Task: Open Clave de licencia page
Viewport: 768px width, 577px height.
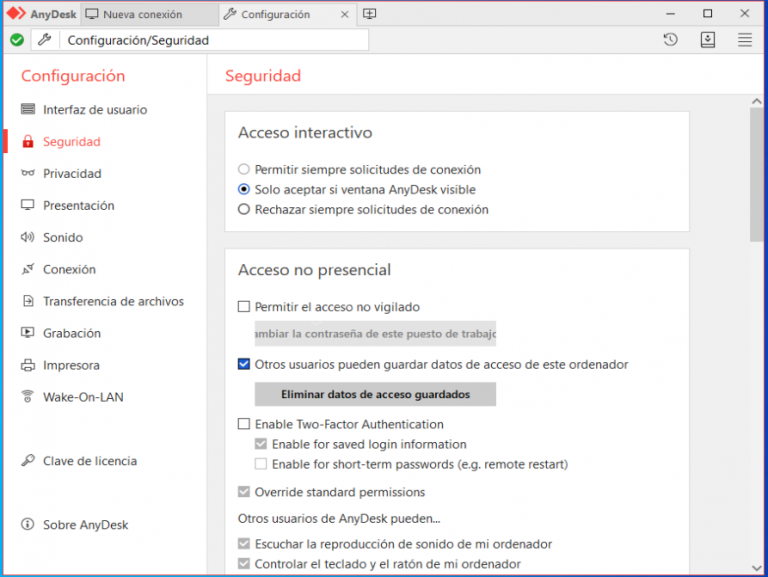Action: coord(90,461)
